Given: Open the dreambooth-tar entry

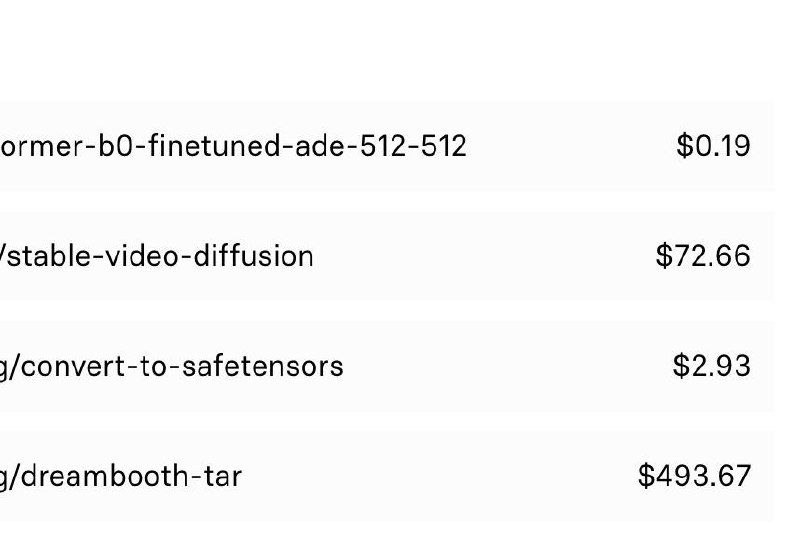Looking at the screenshot, I should 121,475.
